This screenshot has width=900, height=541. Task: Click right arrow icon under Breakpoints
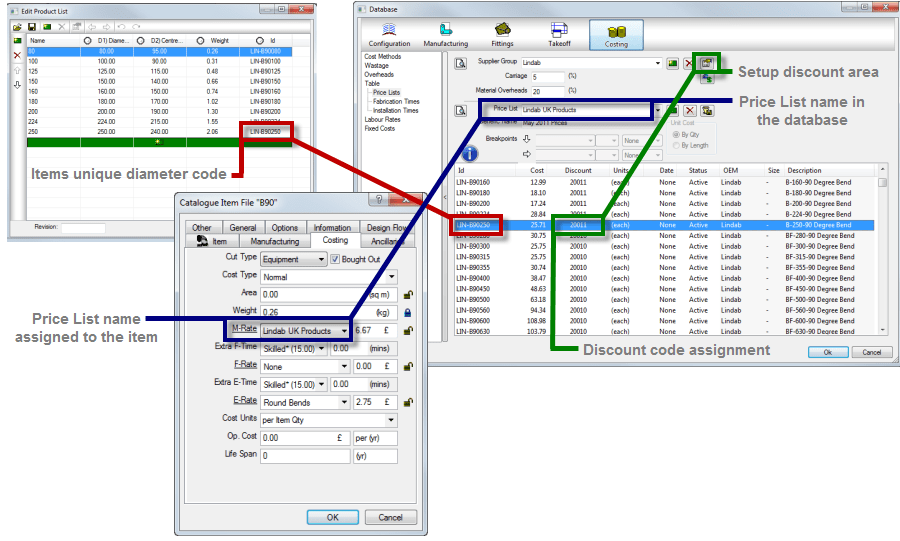(x=526, y=154)
